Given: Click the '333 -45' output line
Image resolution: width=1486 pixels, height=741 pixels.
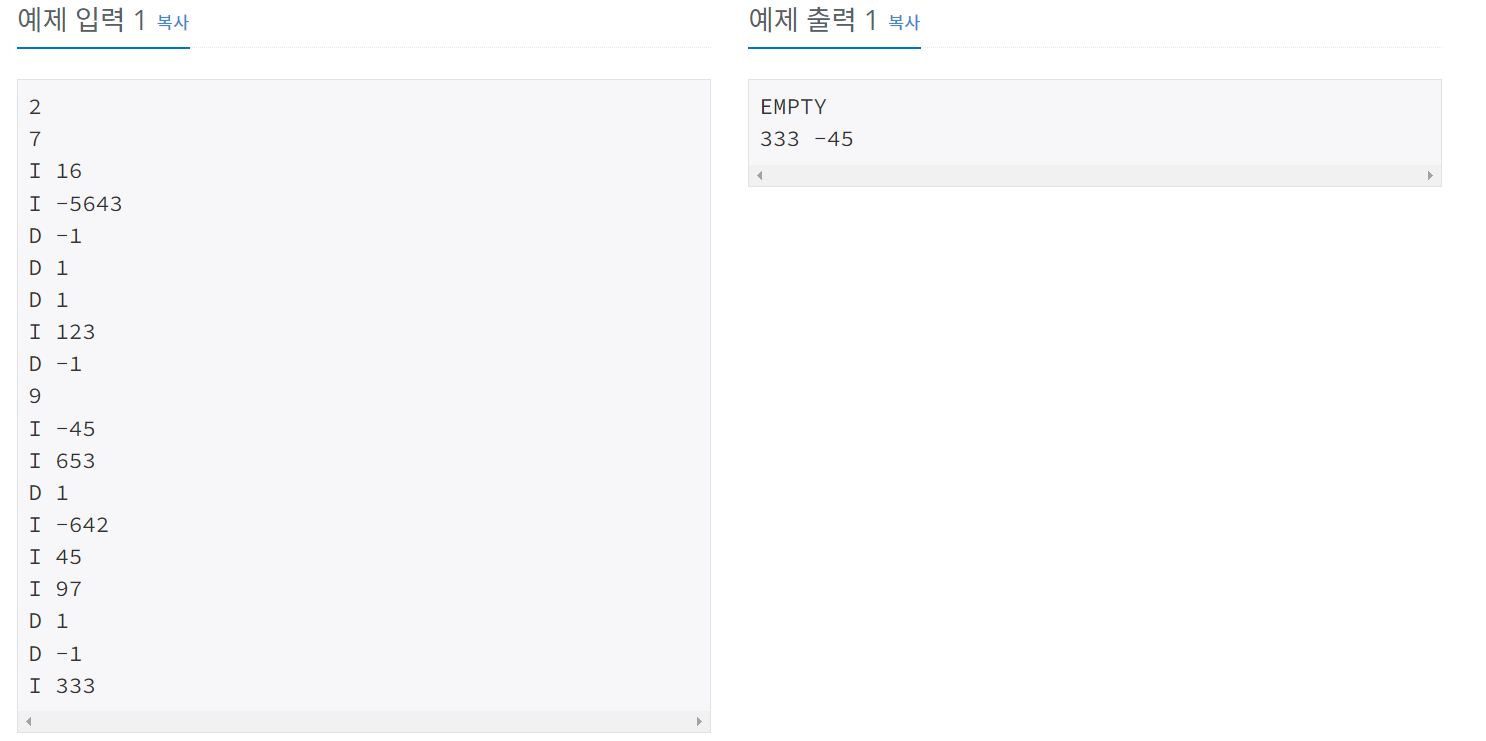Looking at the screenshot, I should coord(807,139).
